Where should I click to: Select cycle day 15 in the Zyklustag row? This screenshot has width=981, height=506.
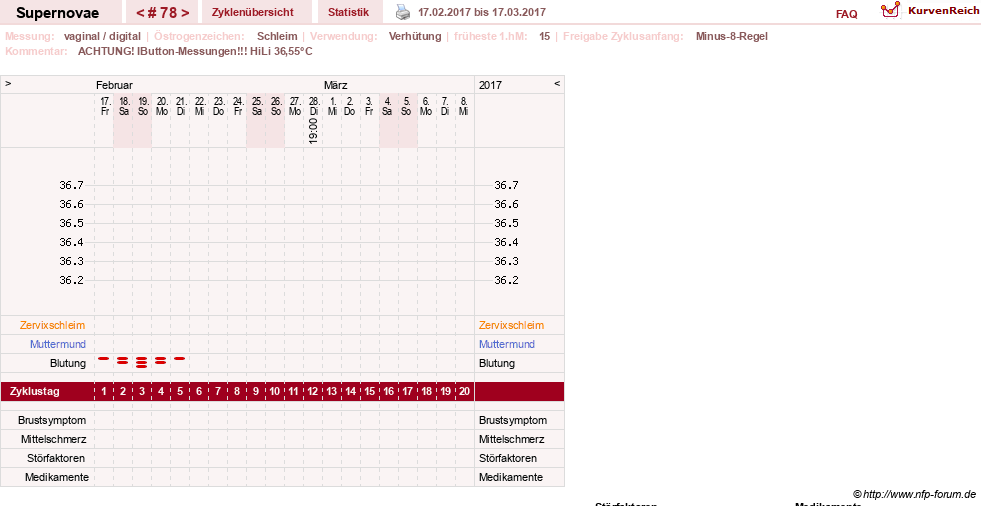(x=370, y=392)
